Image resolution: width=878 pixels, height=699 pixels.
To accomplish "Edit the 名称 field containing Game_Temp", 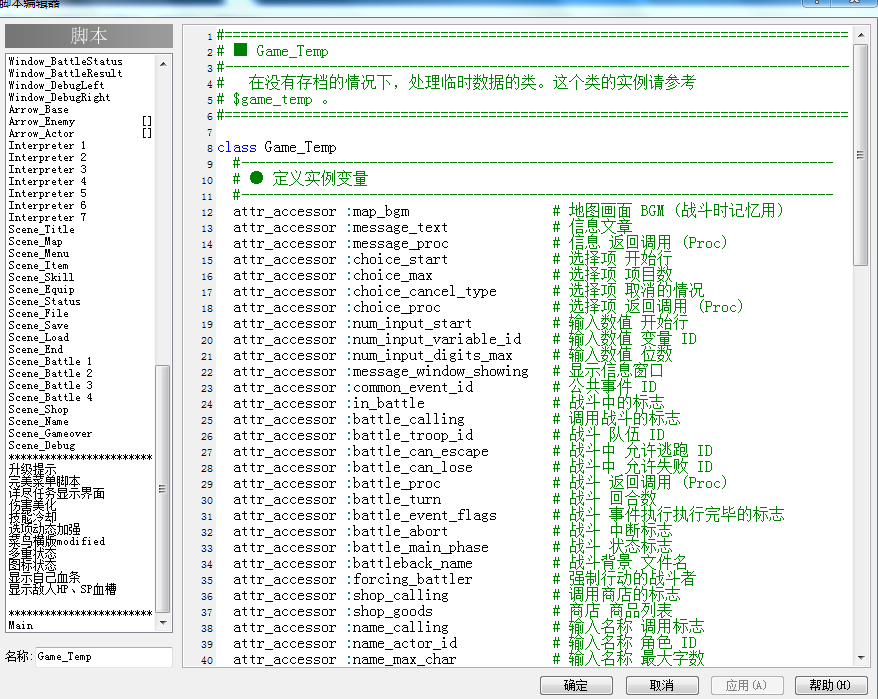I will pyautogui.click(x=104, y=656).
